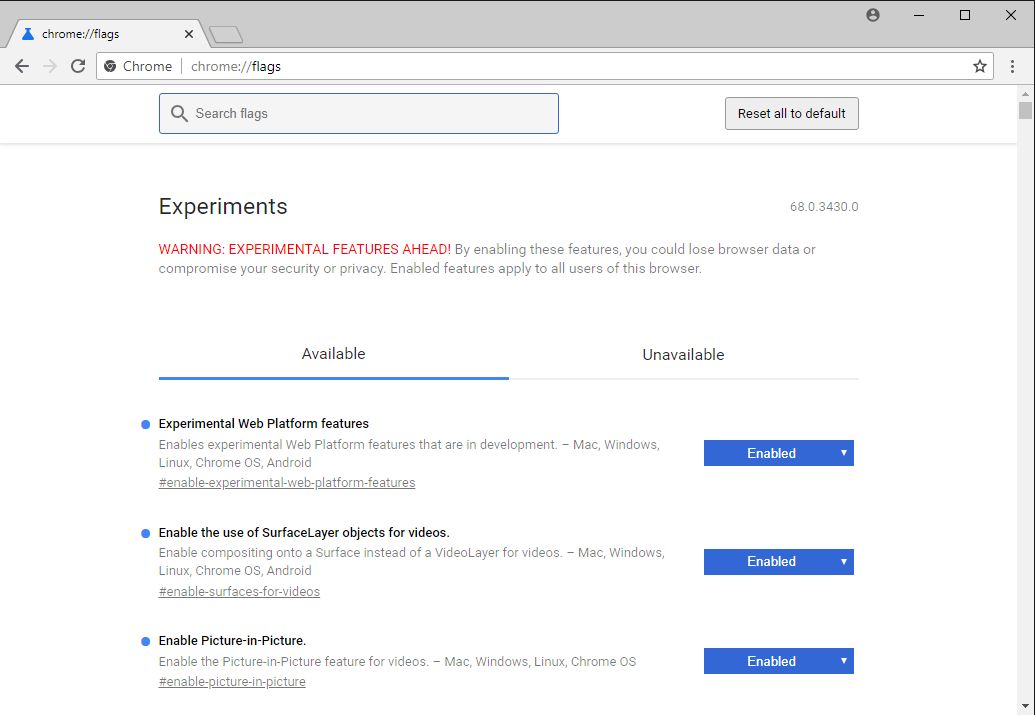Click the blue dot beside Enable Picture-in-Picture

coord(146,641)
